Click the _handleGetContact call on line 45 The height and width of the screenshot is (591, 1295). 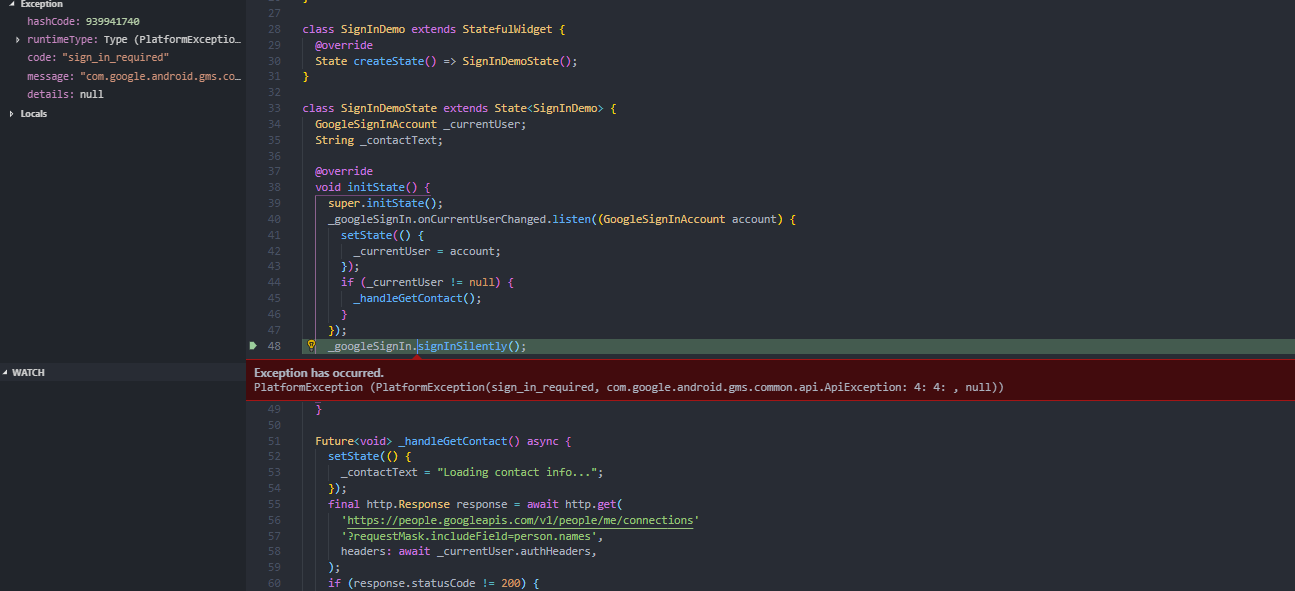[x=407, y=297]
